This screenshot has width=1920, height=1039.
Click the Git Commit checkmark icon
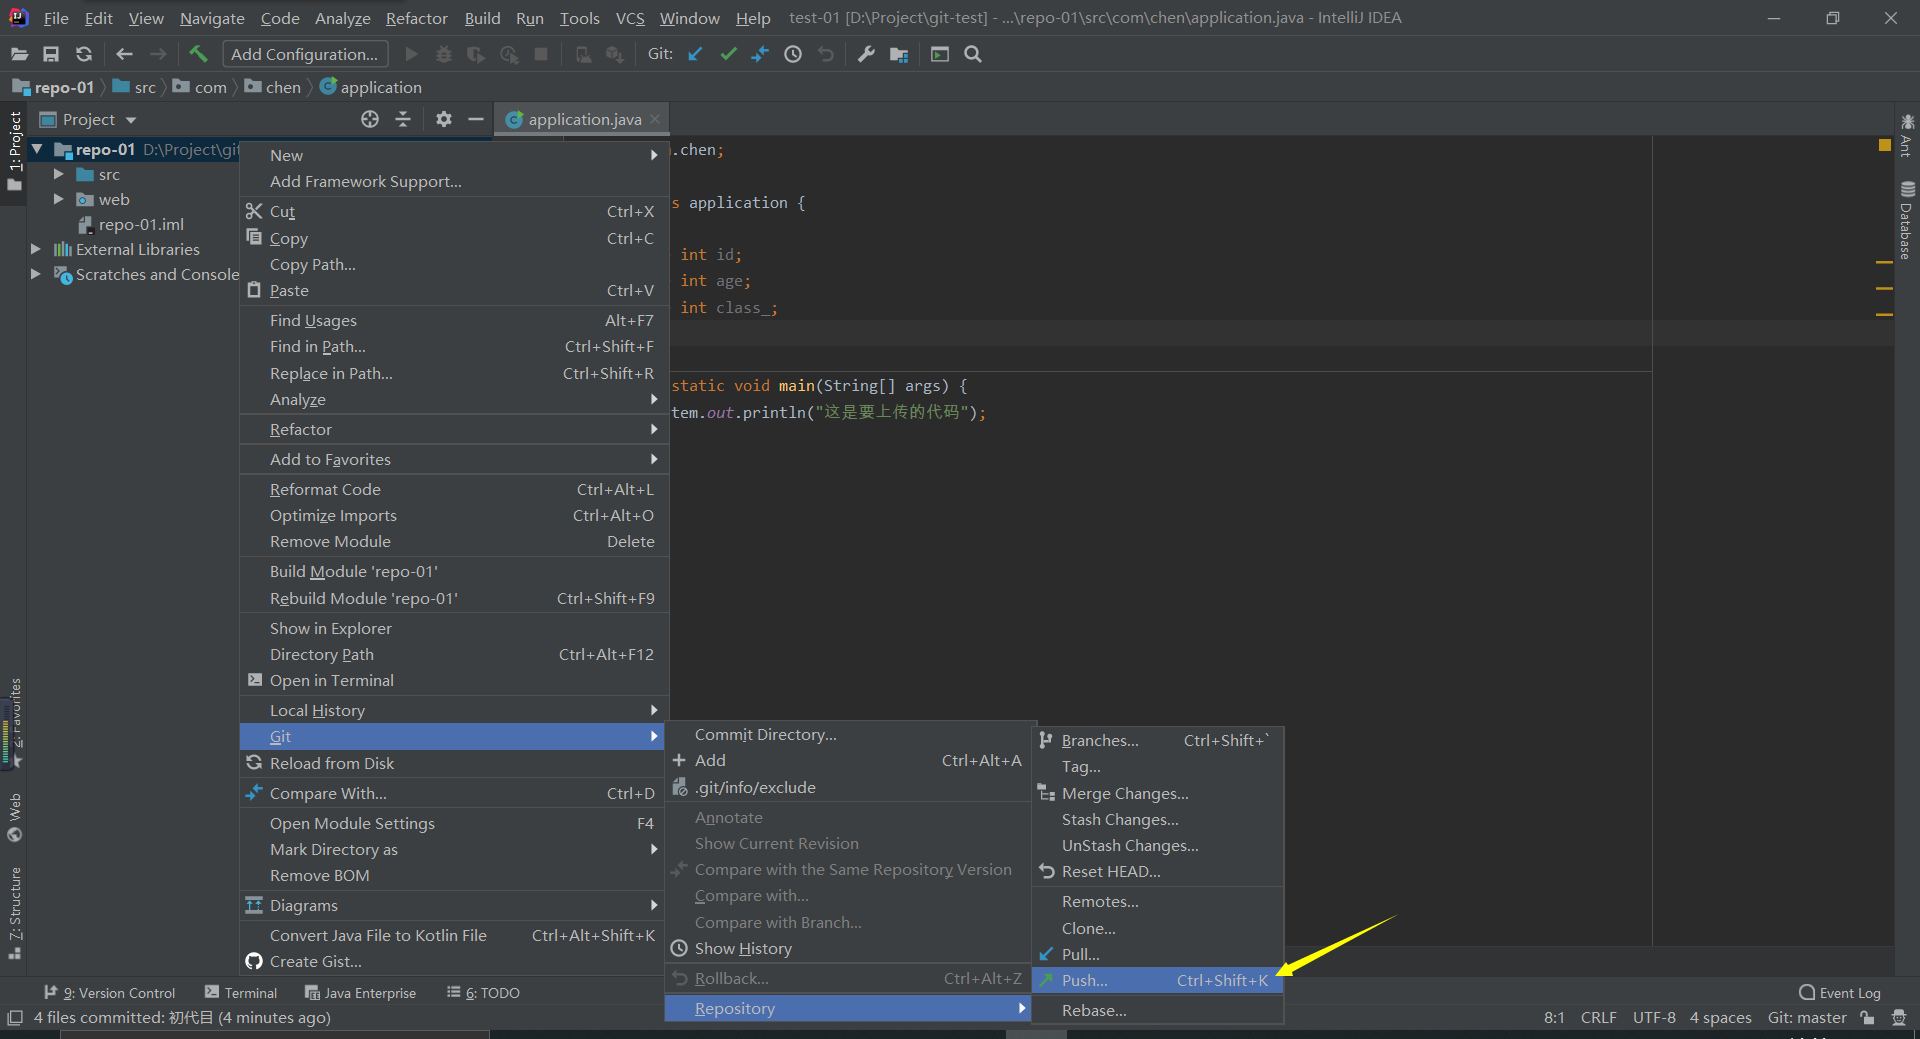[x=728, y=54]
